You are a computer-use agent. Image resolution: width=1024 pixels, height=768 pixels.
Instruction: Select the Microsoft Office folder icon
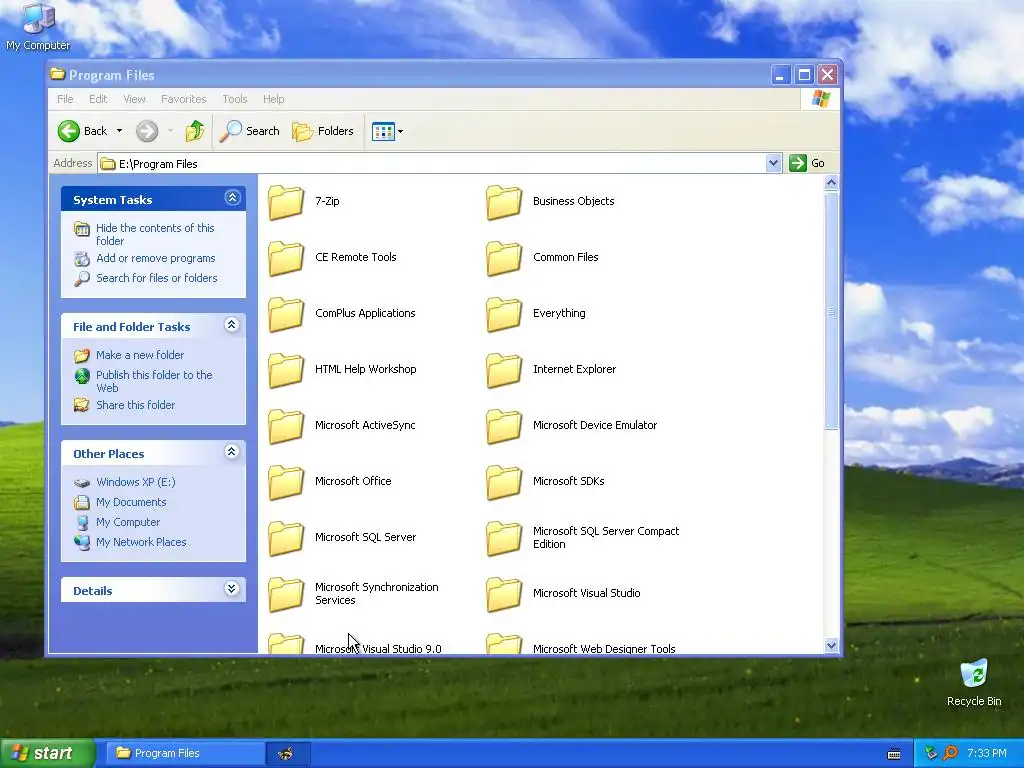(286, 481)
